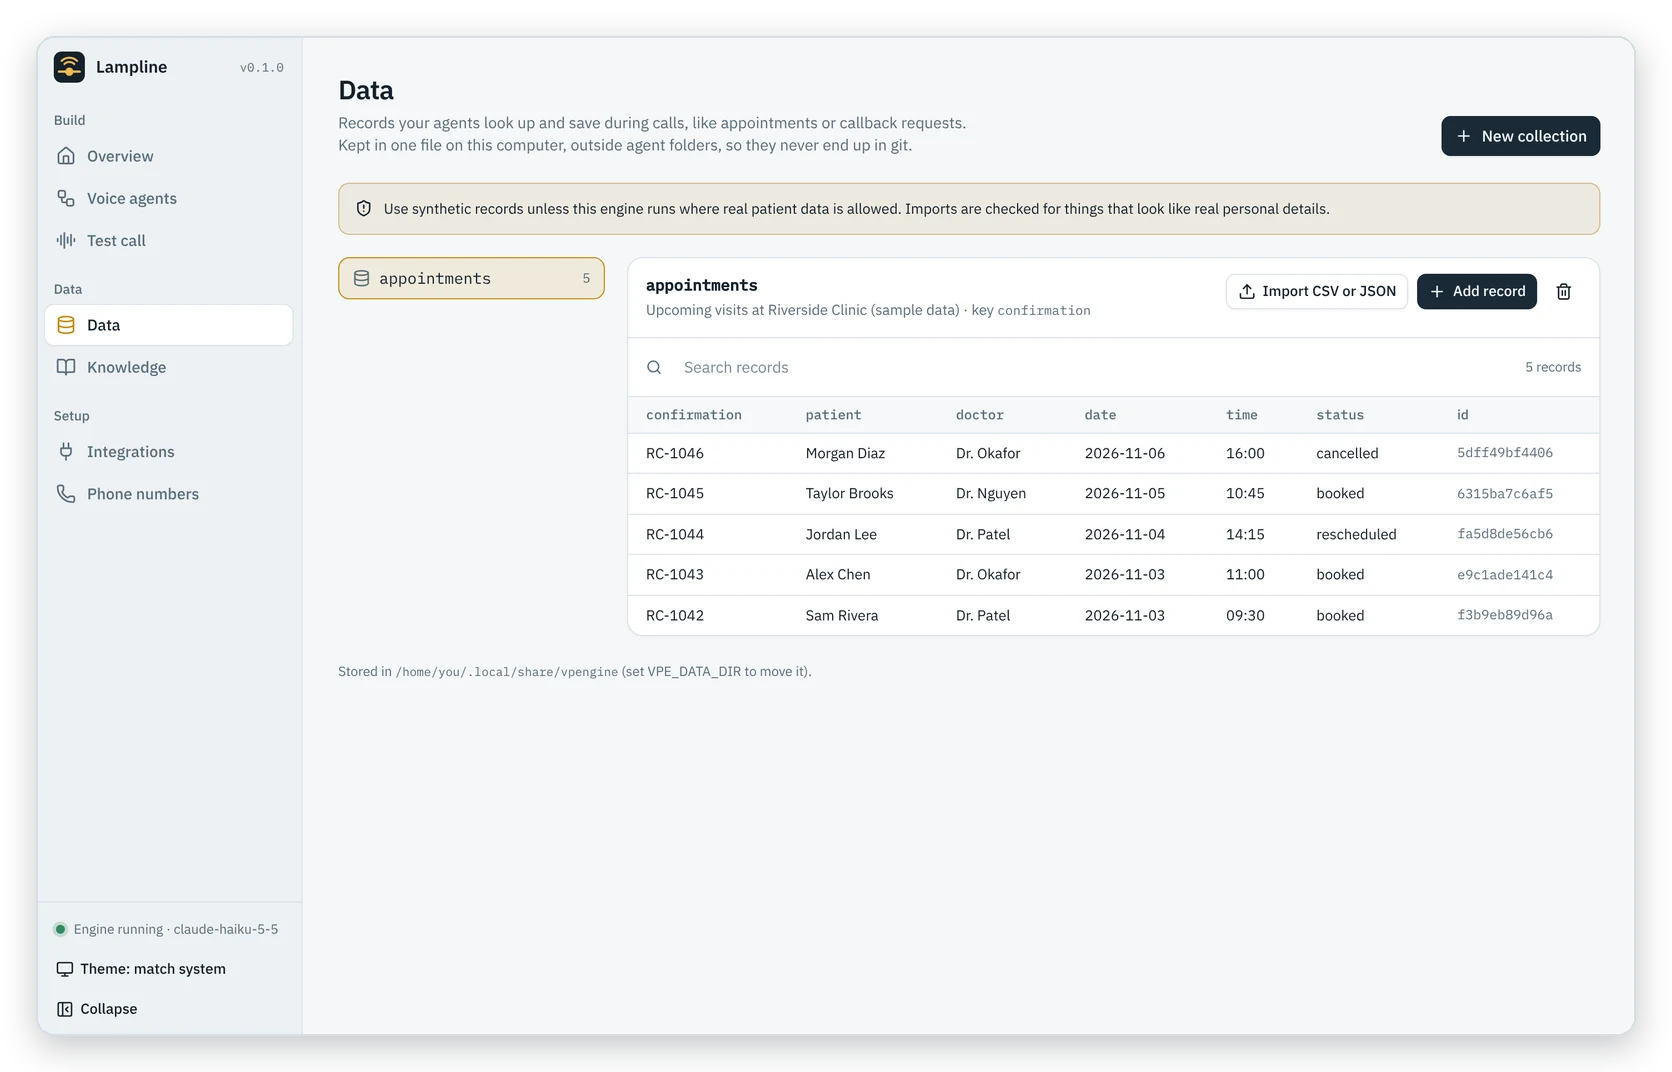The image size is (1672, 1072).
Task: Click the search magnifier icon
Action: [654, 367]
